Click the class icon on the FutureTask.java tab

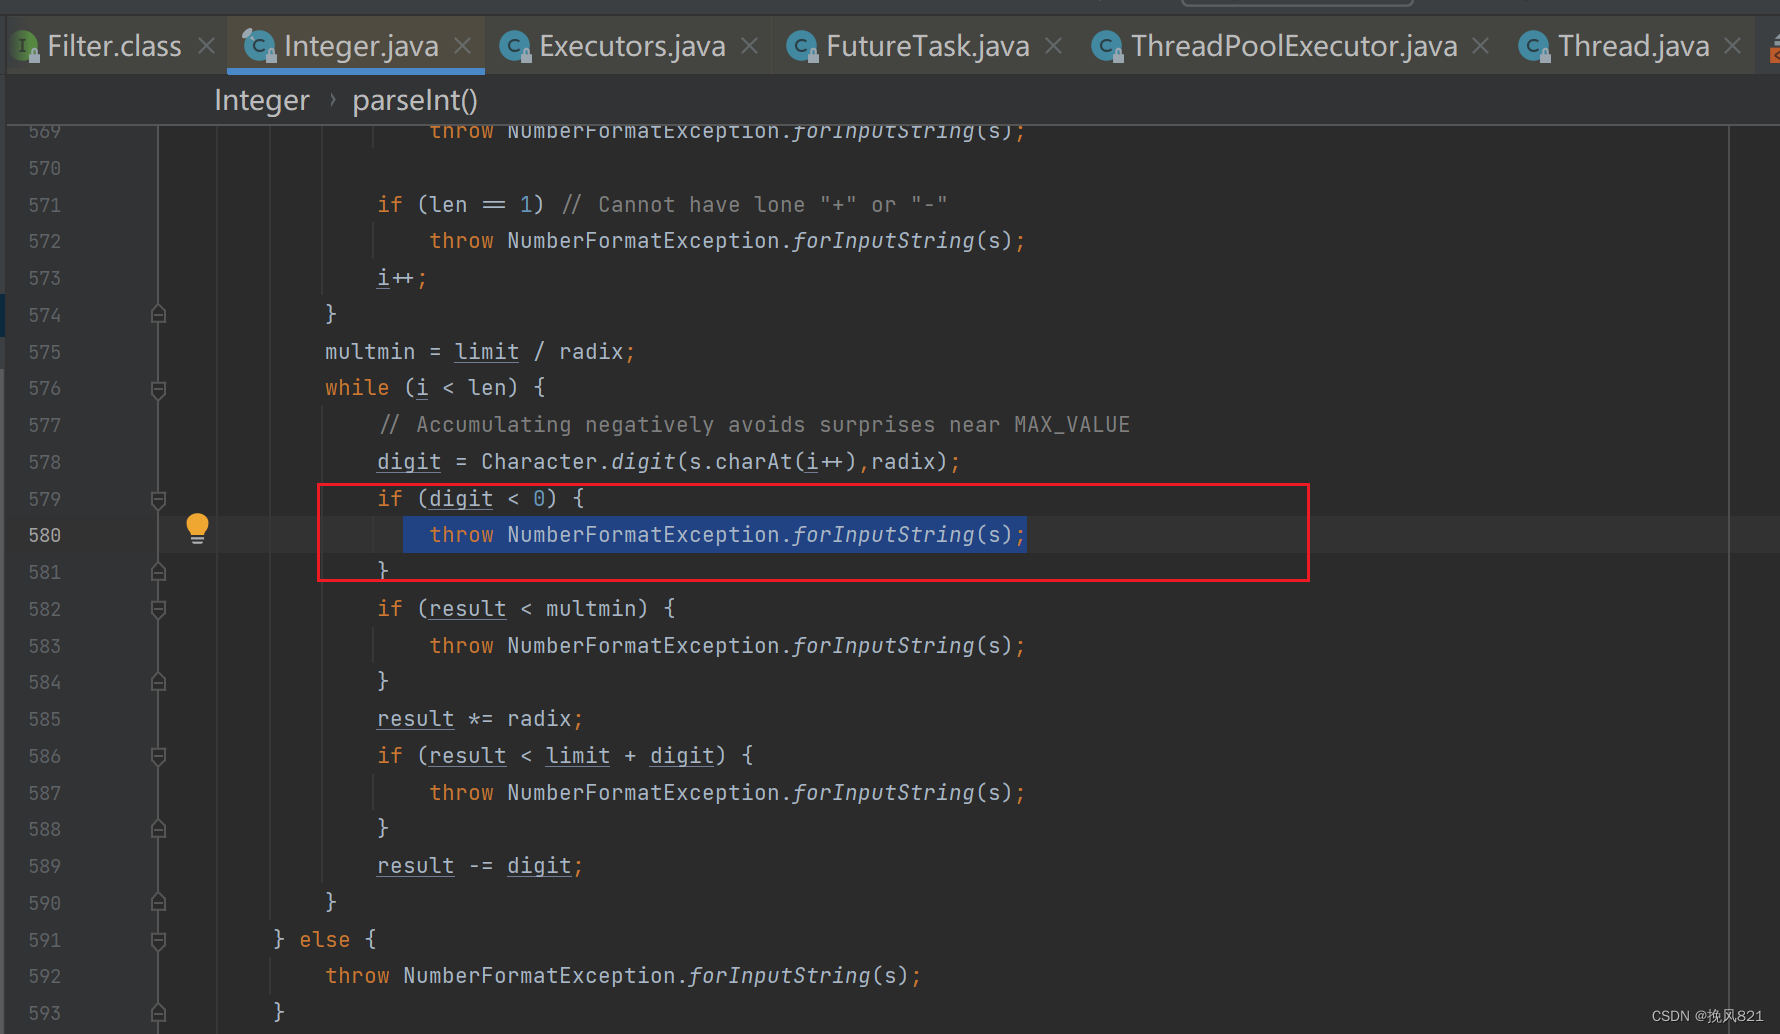[x=802, y=45]
